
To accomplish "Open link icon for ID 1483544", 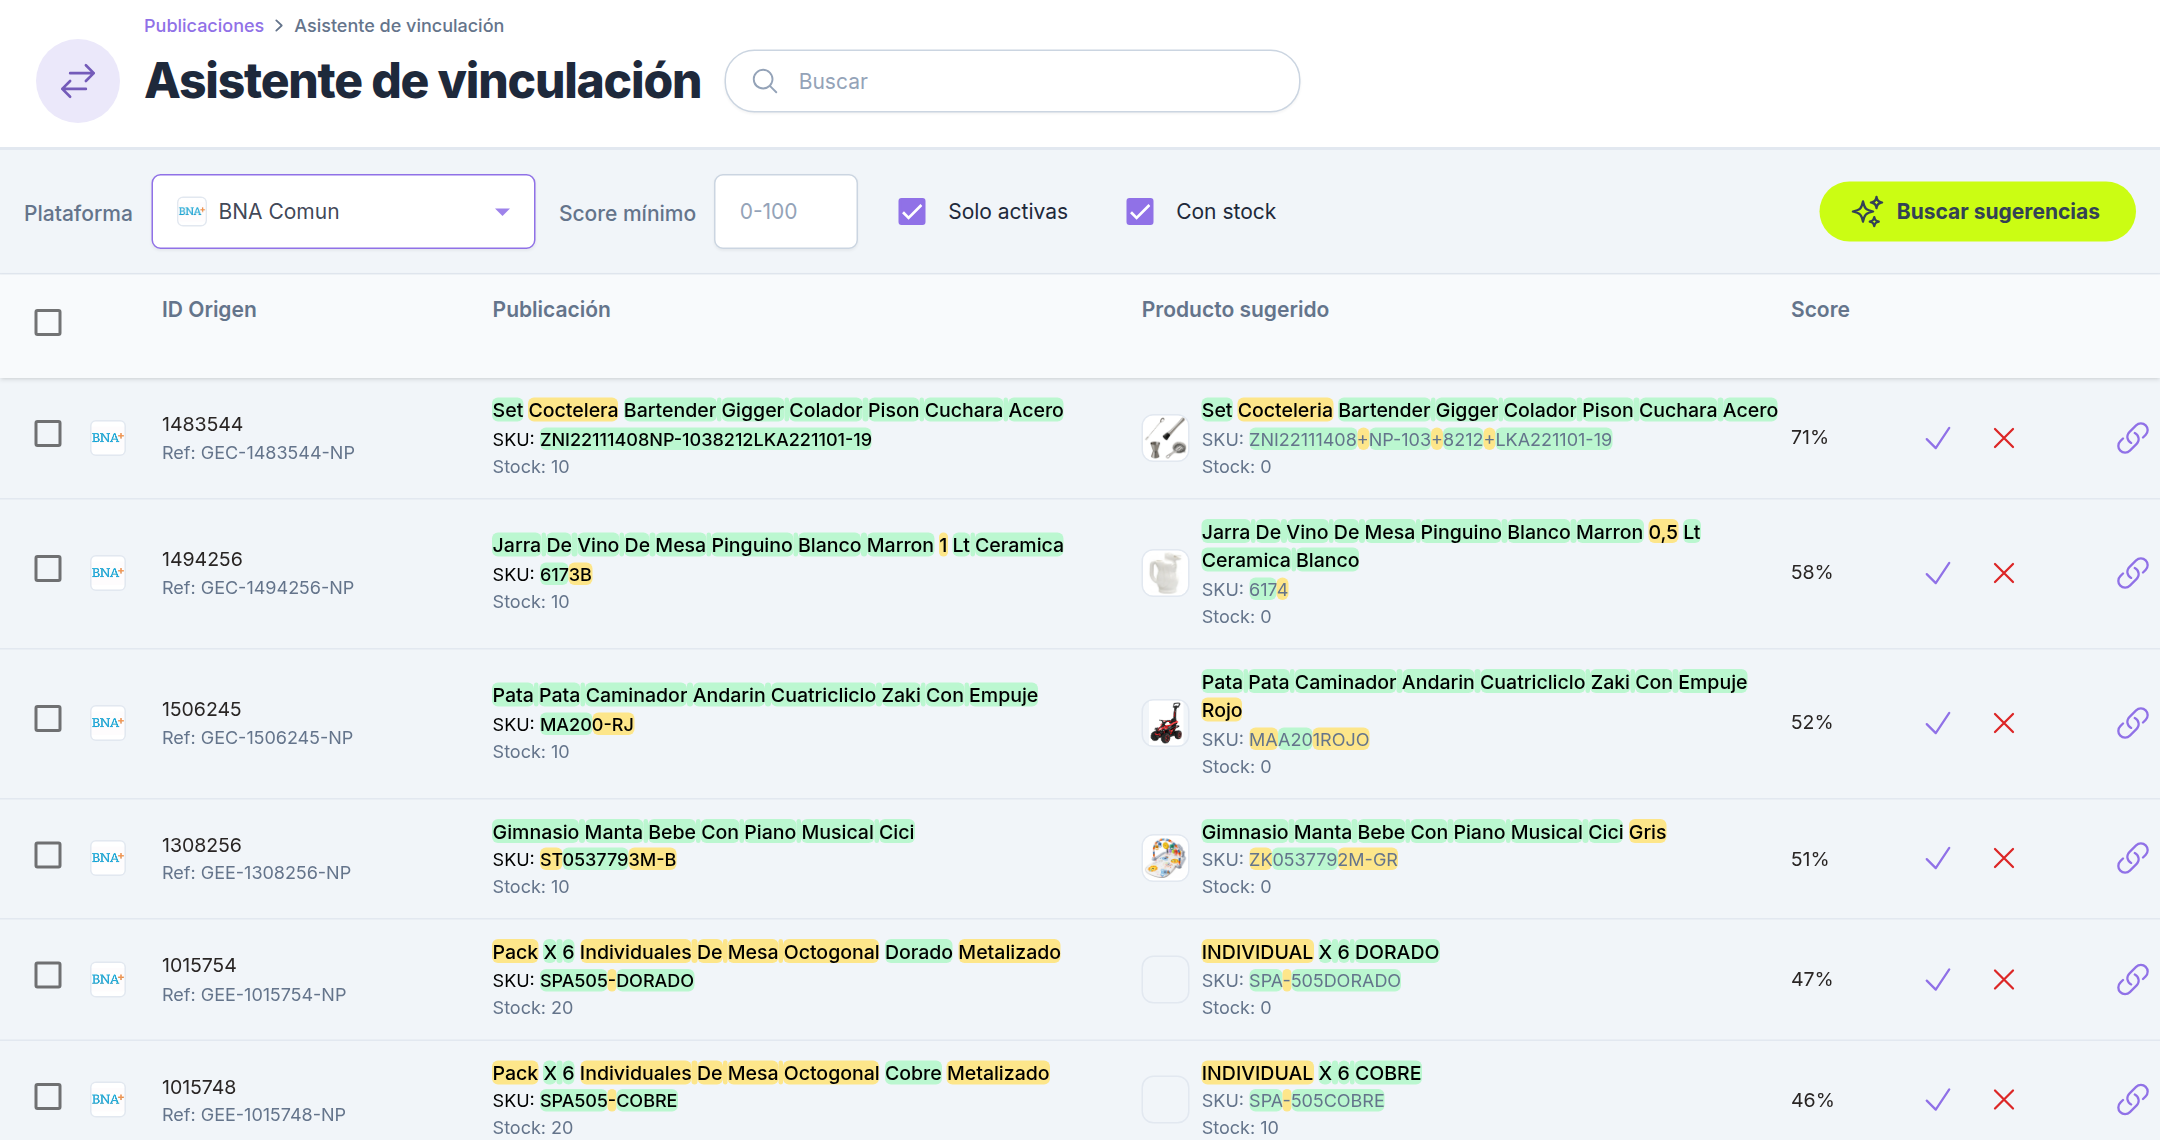I will pos(2132,438).
